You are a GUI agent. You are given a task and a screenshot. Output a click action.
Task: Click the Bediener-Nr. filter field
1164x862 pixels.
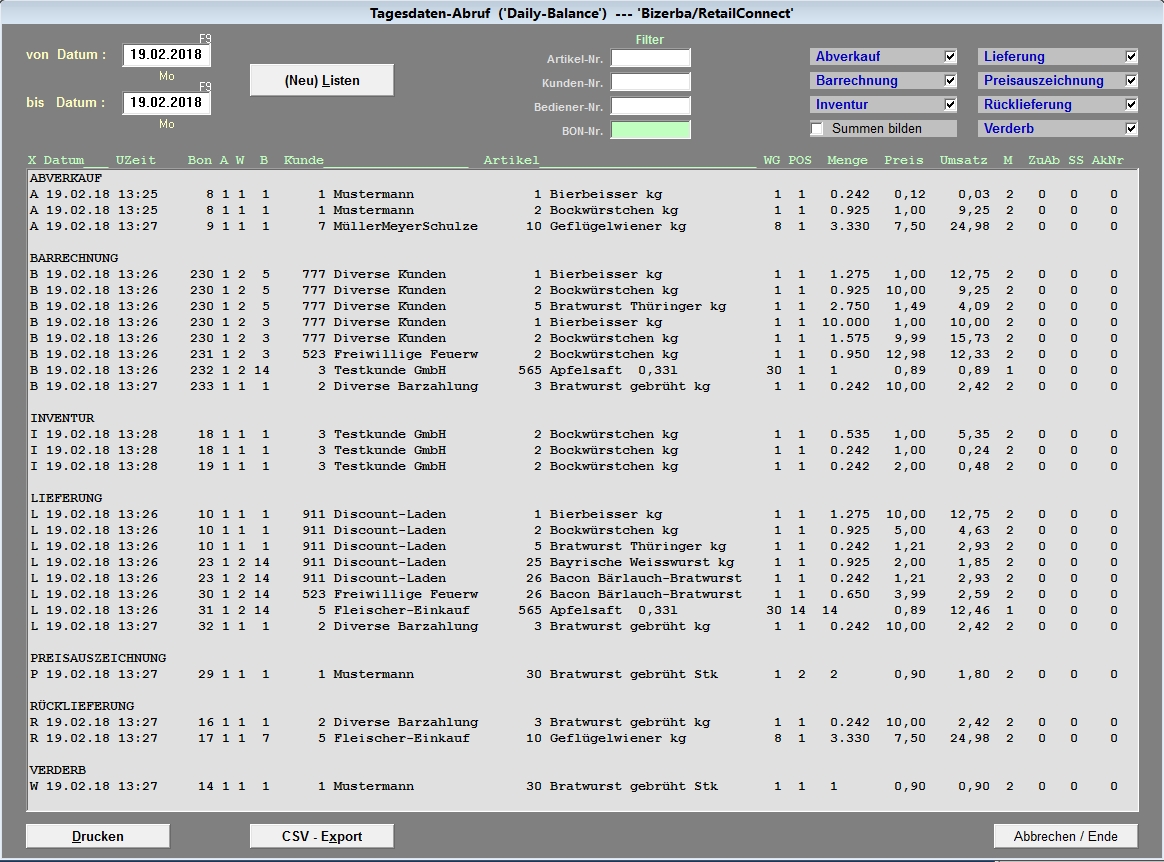pos(650,107)
